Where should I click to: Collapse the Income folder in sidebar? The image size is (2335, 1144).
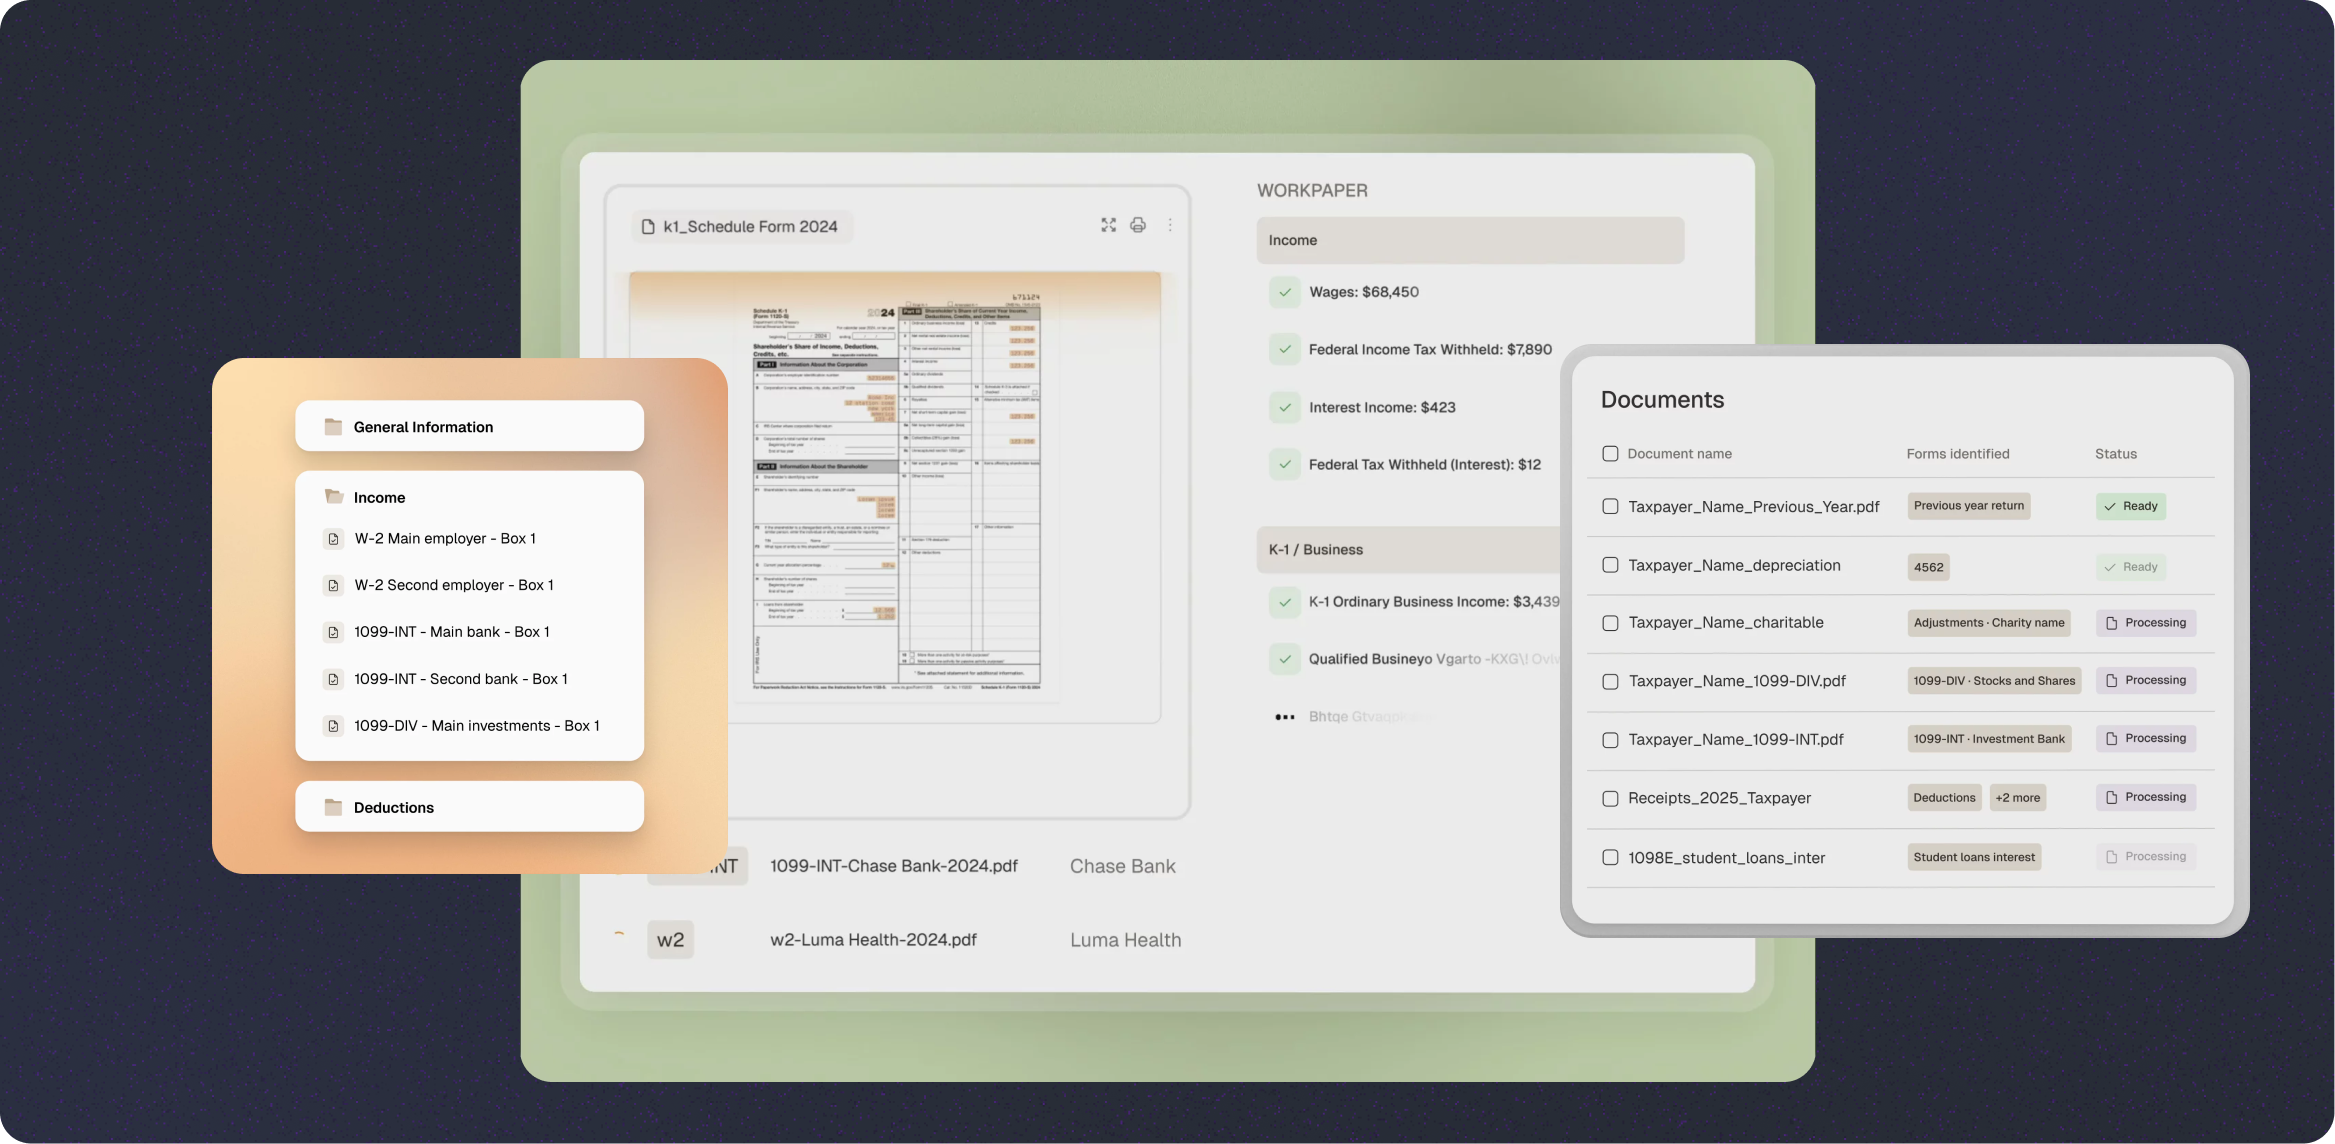pyautogui.click(x=378, y=497)
